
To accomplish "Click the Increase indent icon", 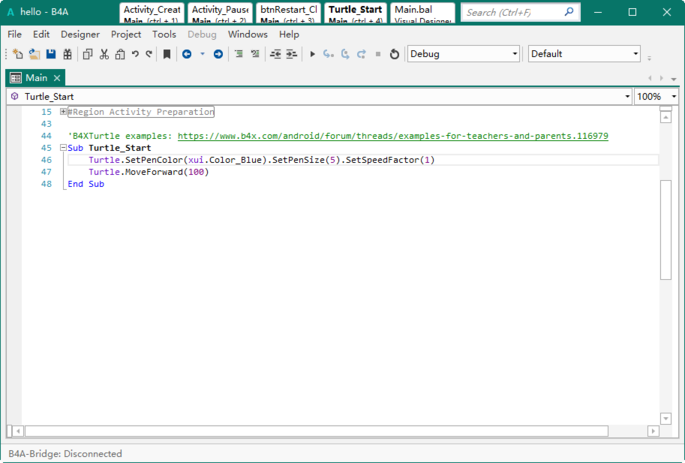I will point(291,54).
